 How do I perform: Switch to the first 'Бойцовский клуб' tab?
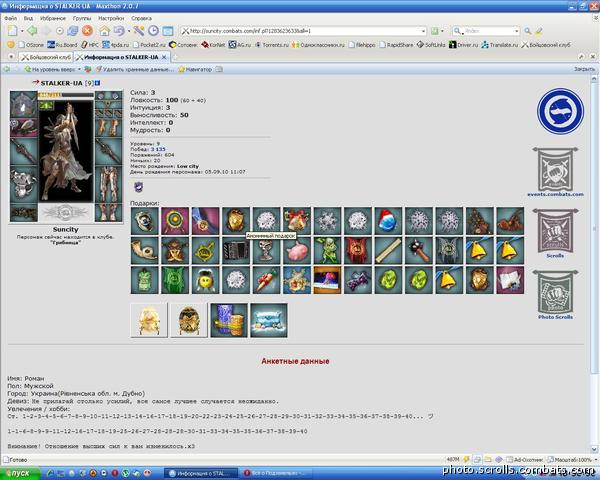[46, 57]
